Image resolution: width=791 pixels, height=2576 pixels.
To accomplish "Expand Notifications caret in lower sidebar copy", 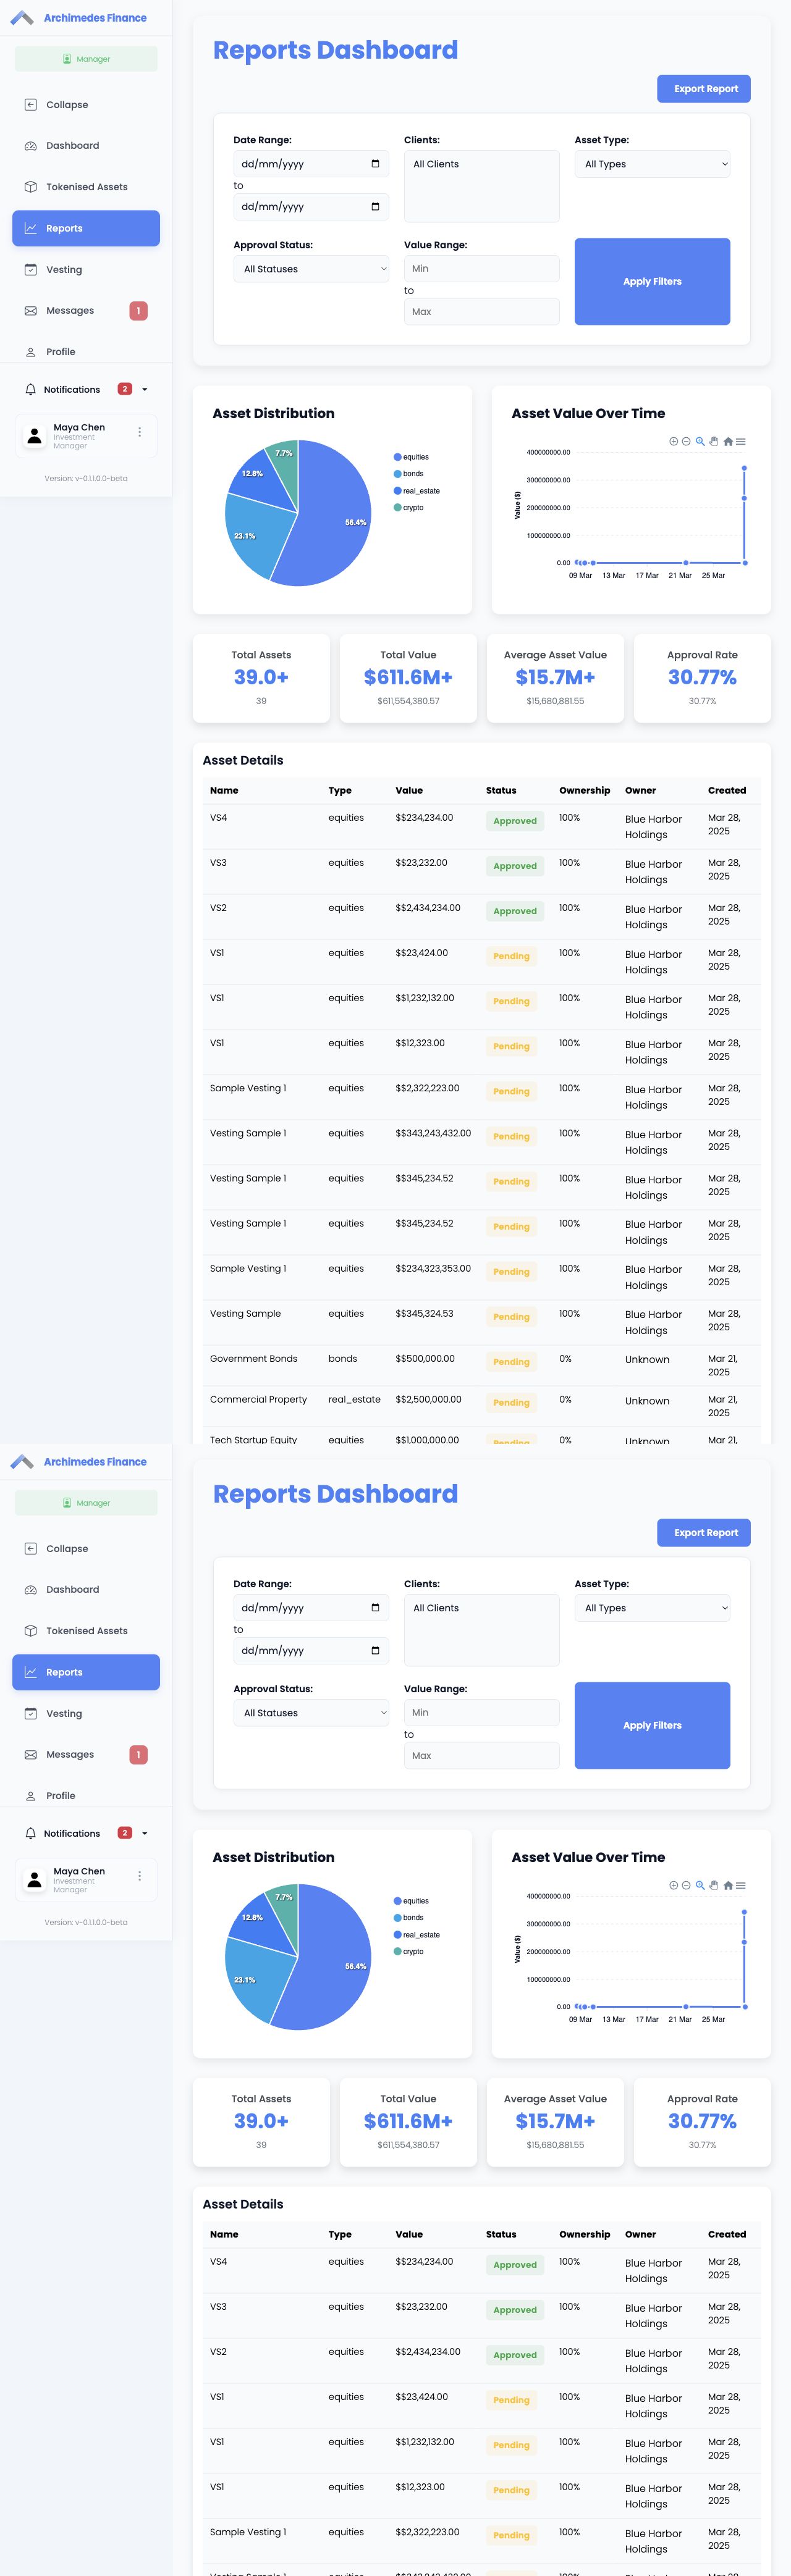I will point(145,1834).
